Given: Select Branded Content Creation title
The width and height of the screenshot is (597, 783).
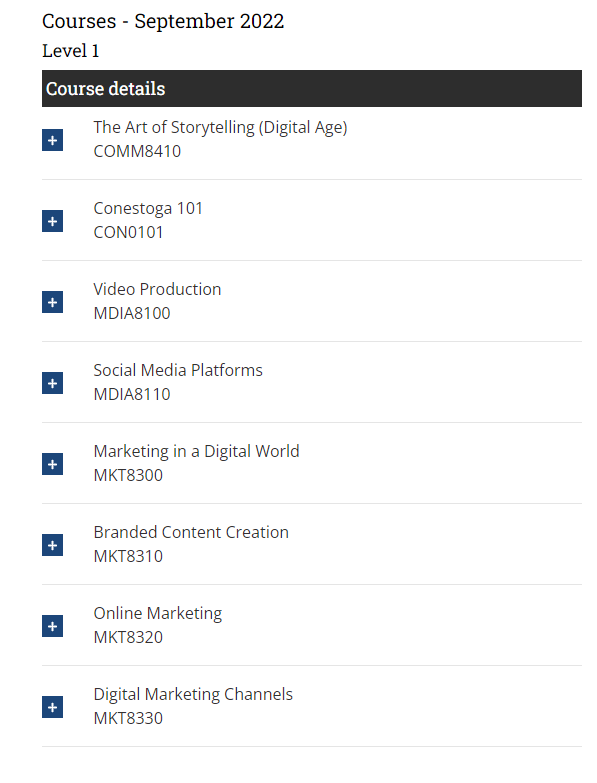Looking at the screenshot, I should click(191, 532).
